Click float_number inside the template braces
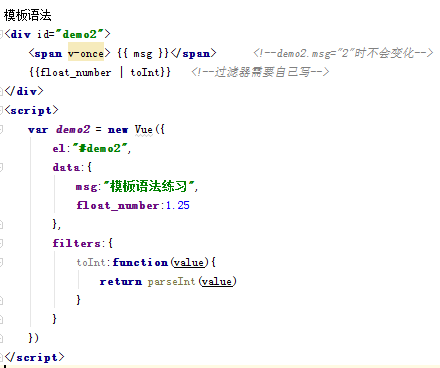Image resolution: width=440 pixels, height=368 pixels. point(76,72)
